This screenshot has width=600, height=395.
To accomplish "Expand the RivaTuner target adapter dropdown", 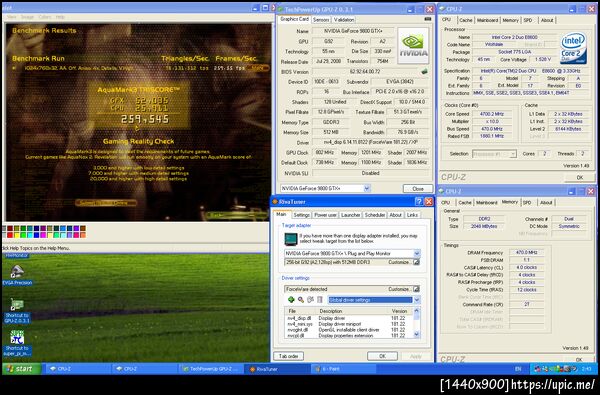I will (416, 253).
